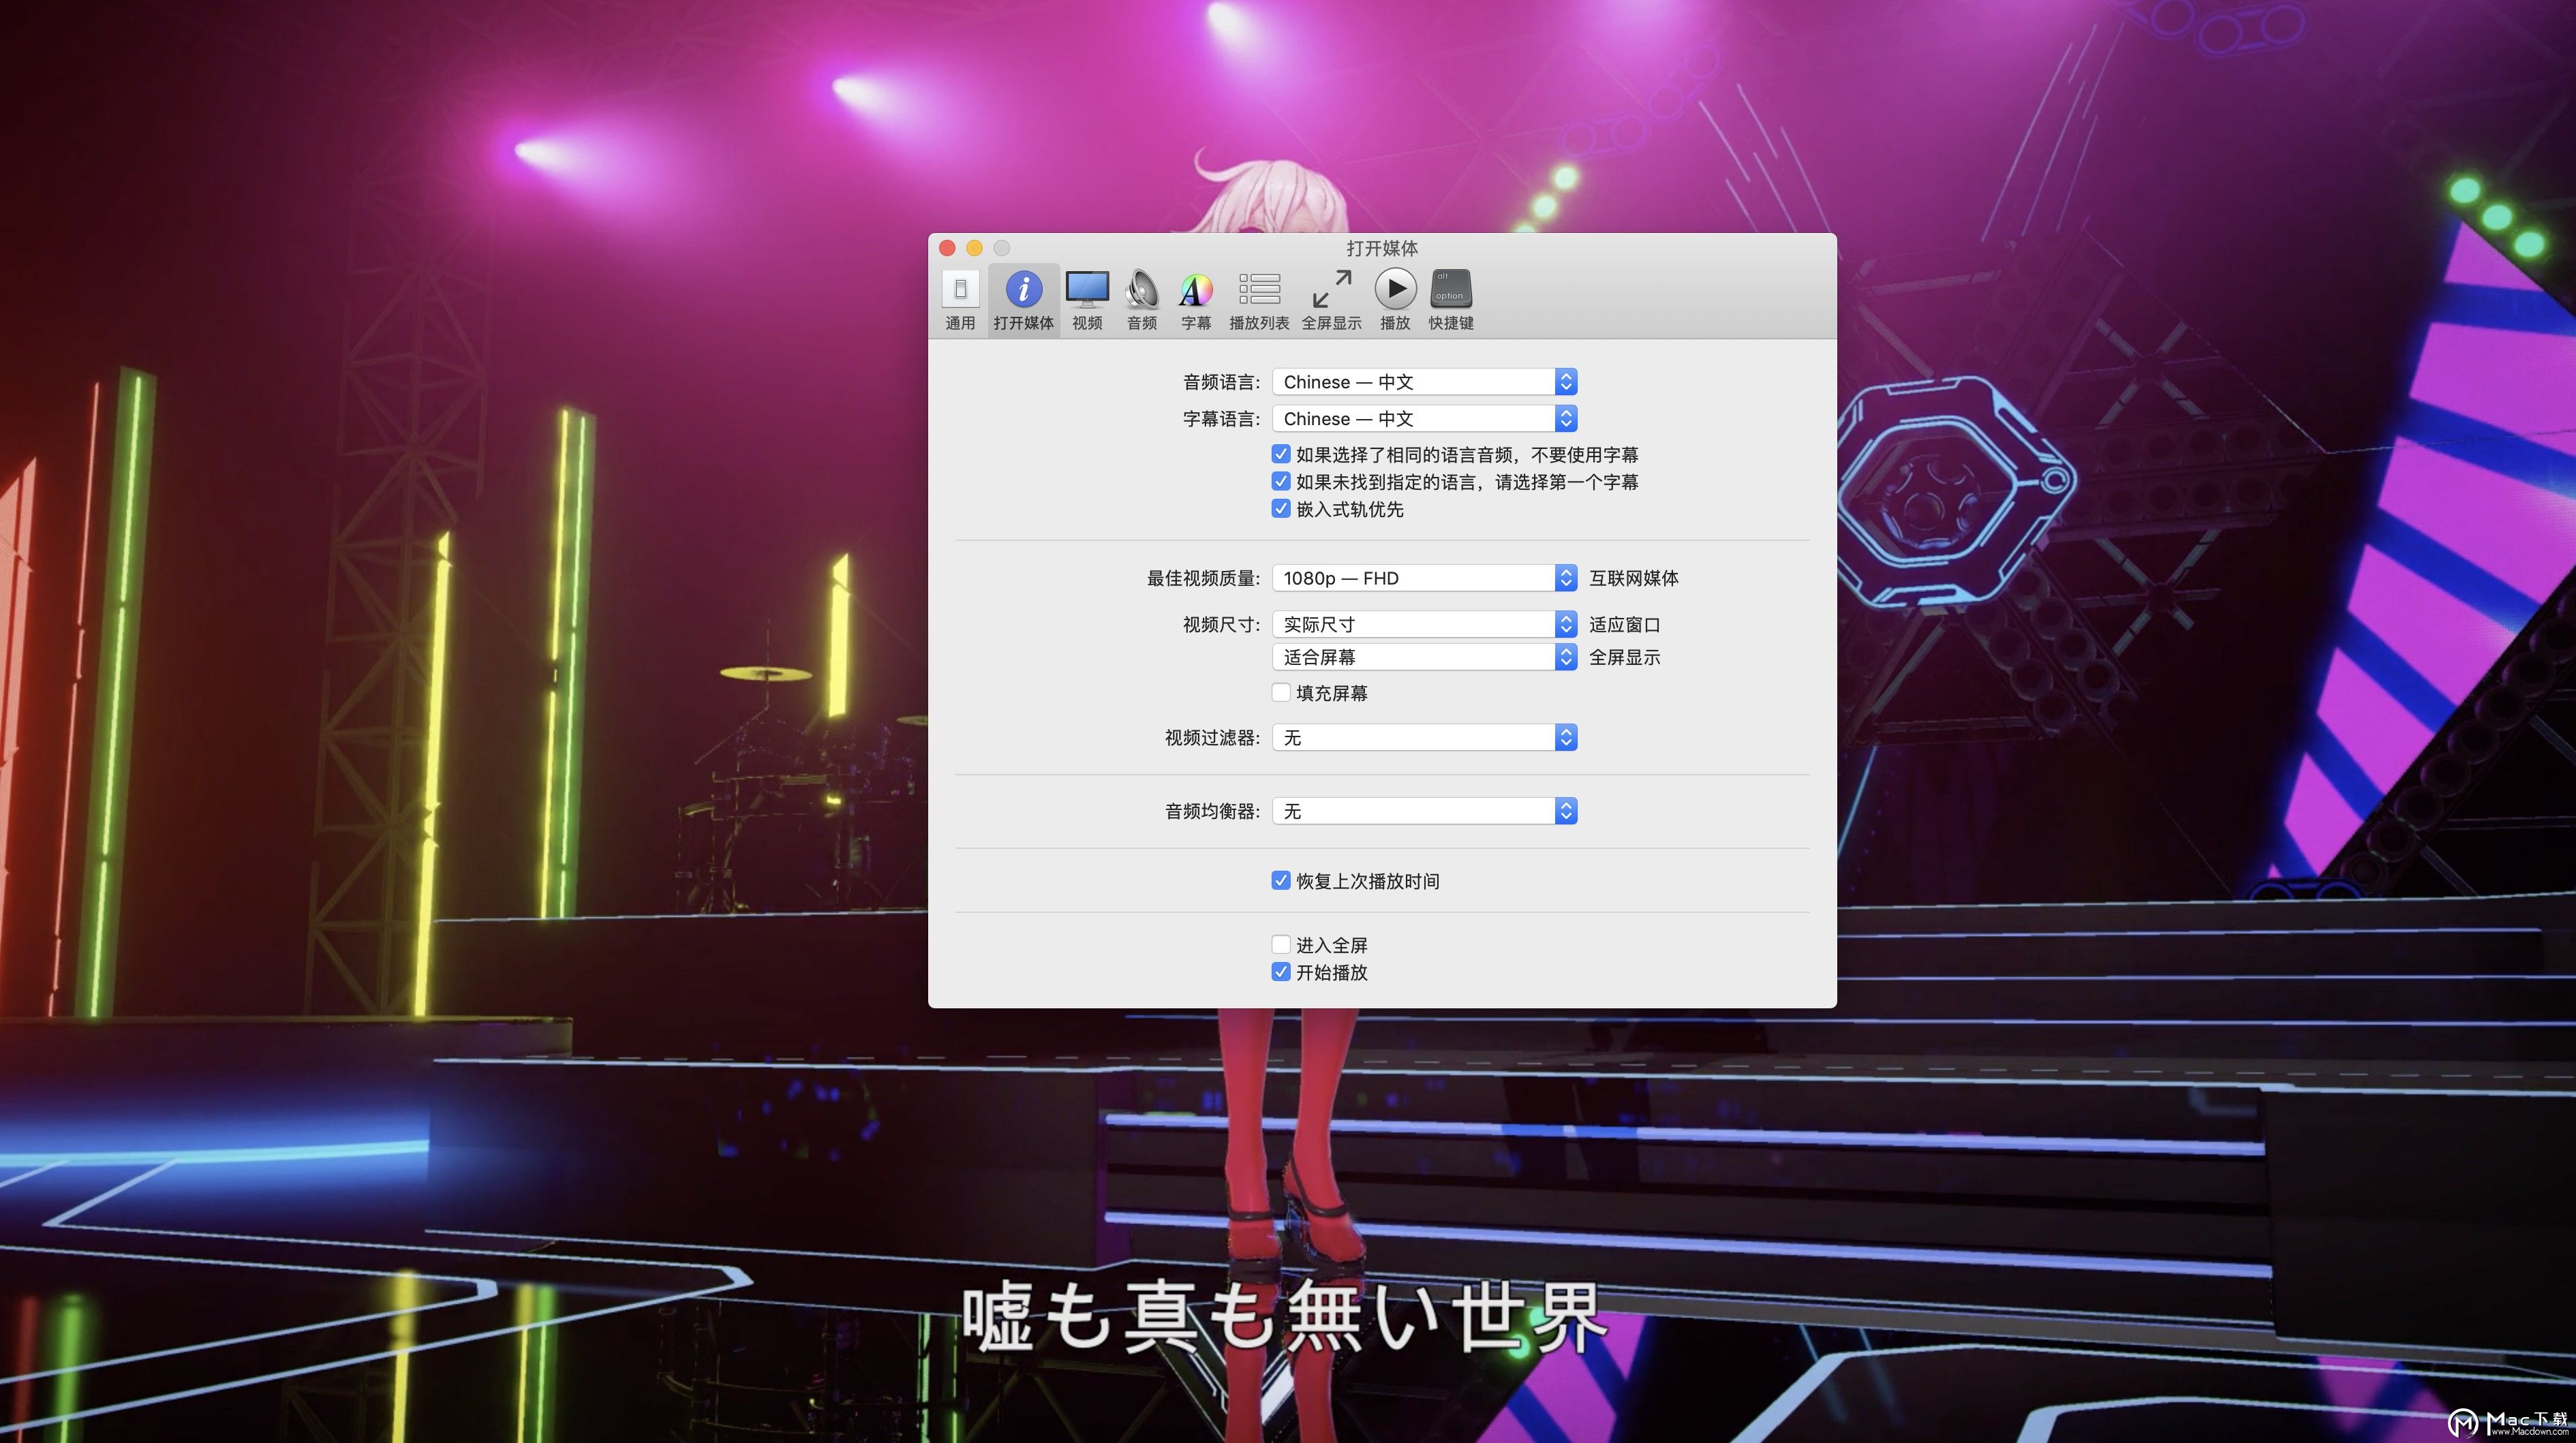Click the yellow minimize window button
The height and width of the screenshot is (1443, 2576).
974,248
